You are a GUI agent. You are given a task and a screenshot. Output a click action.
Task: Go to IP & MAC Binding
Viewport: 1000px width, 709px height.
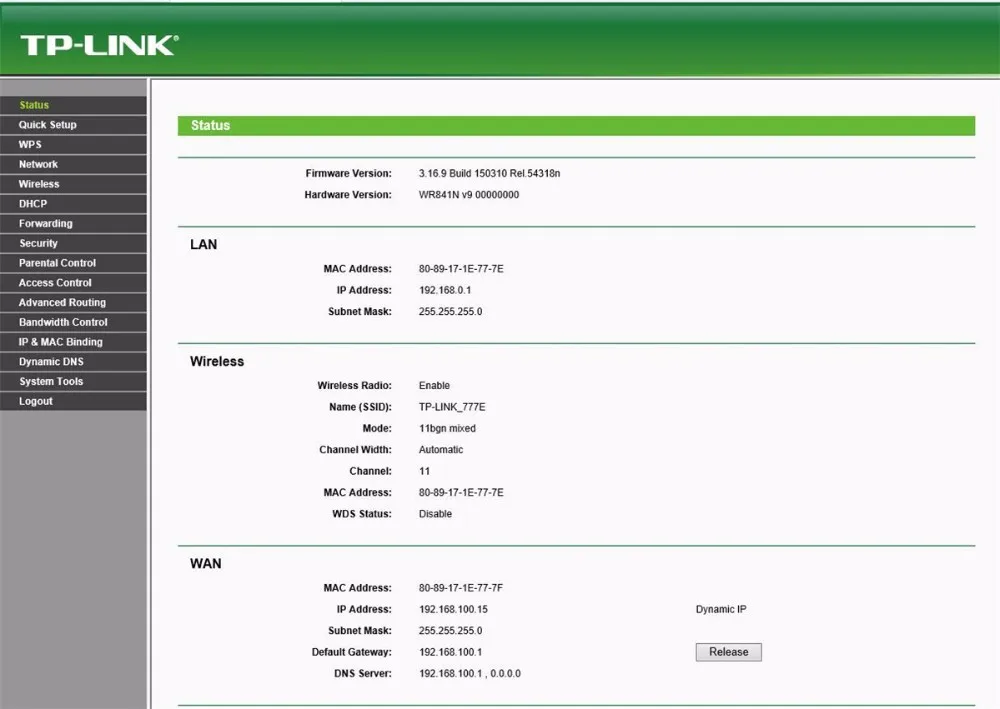click(73, 342)
